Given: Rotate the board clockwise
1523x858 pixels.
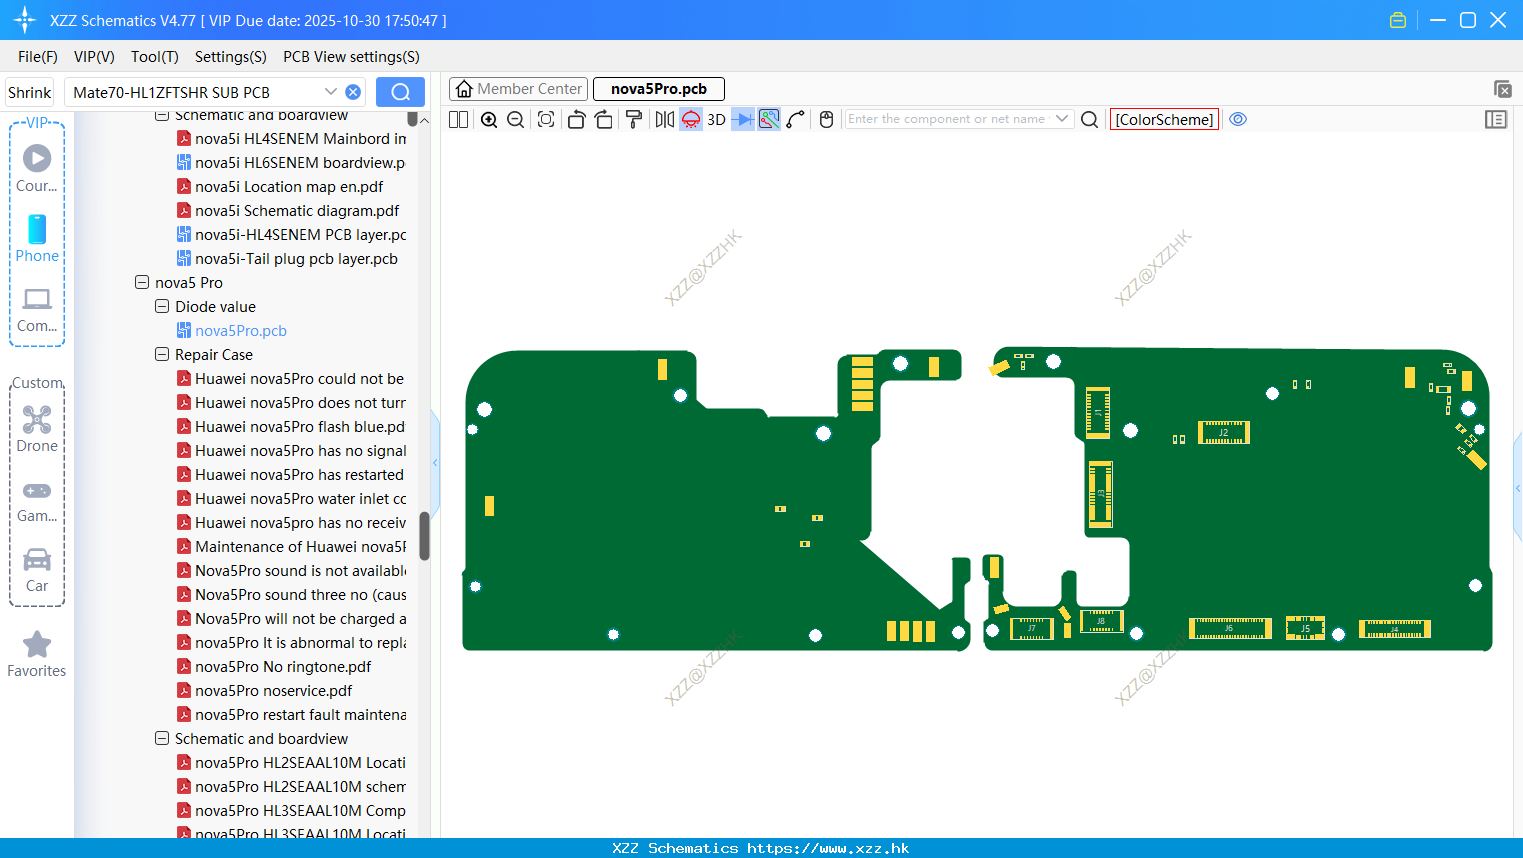Looking at the screenshot, I should [x=604, y=119].
